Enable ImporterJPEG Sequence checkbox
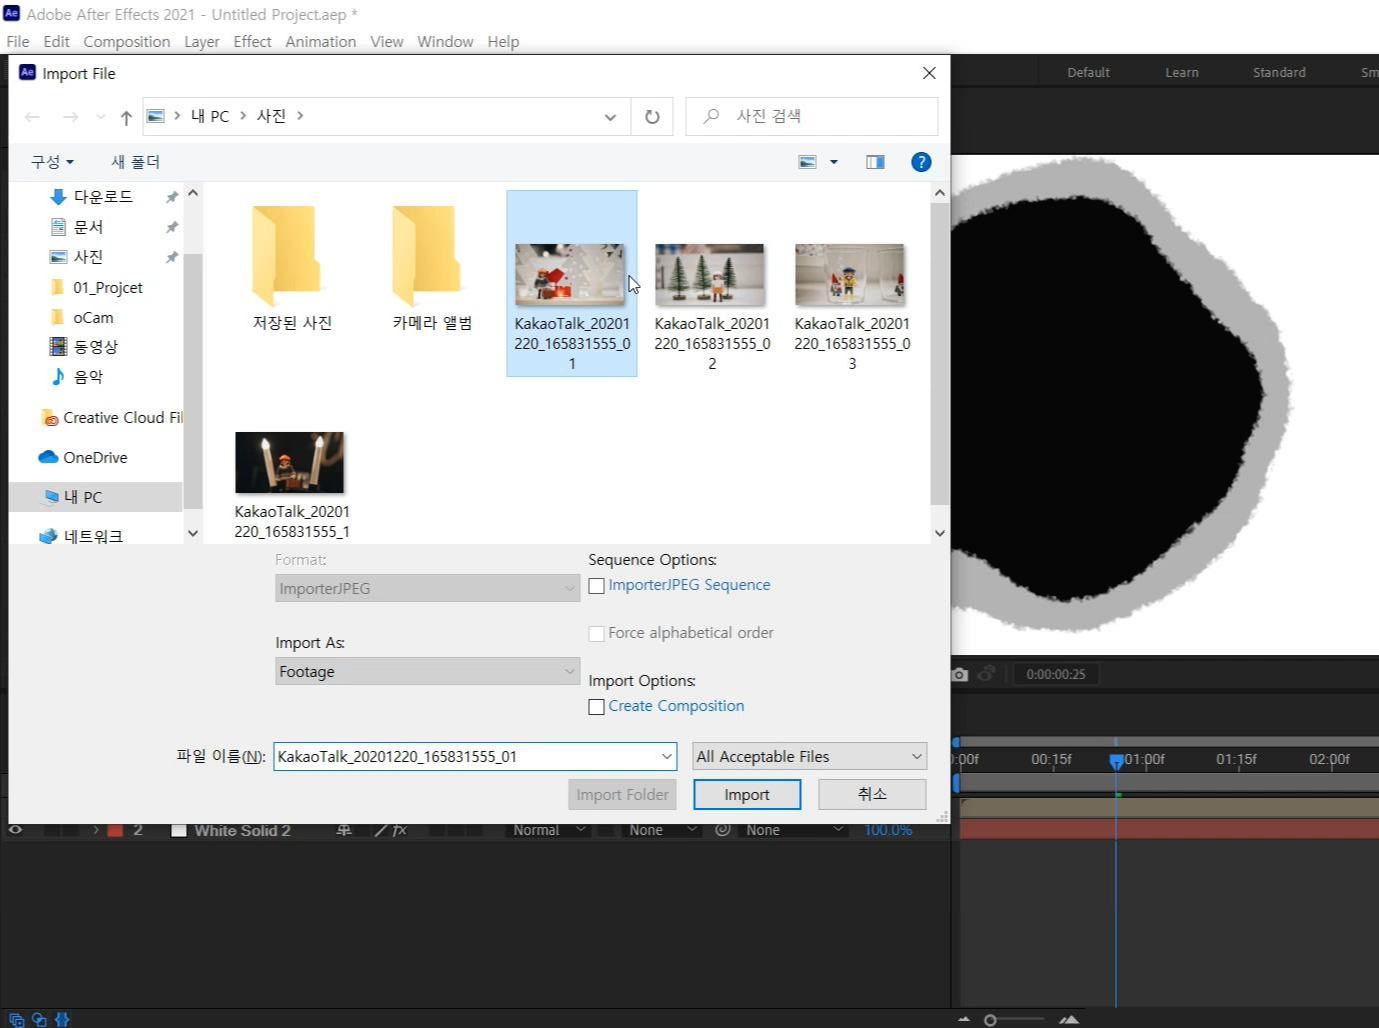The width and height of the screenshot is (1379, 1028). click(597, 586)
